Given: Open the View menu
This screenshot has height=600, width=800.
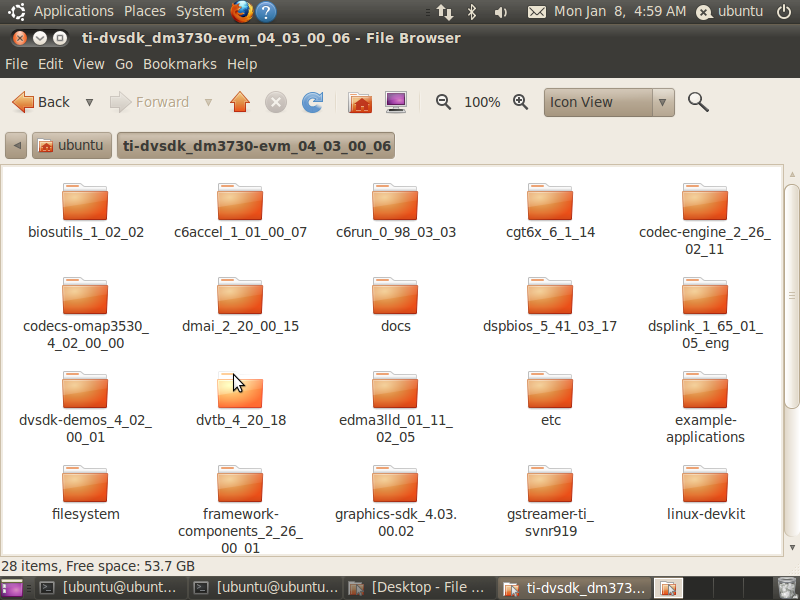Looking at the screenshot, I should (89, 64).
